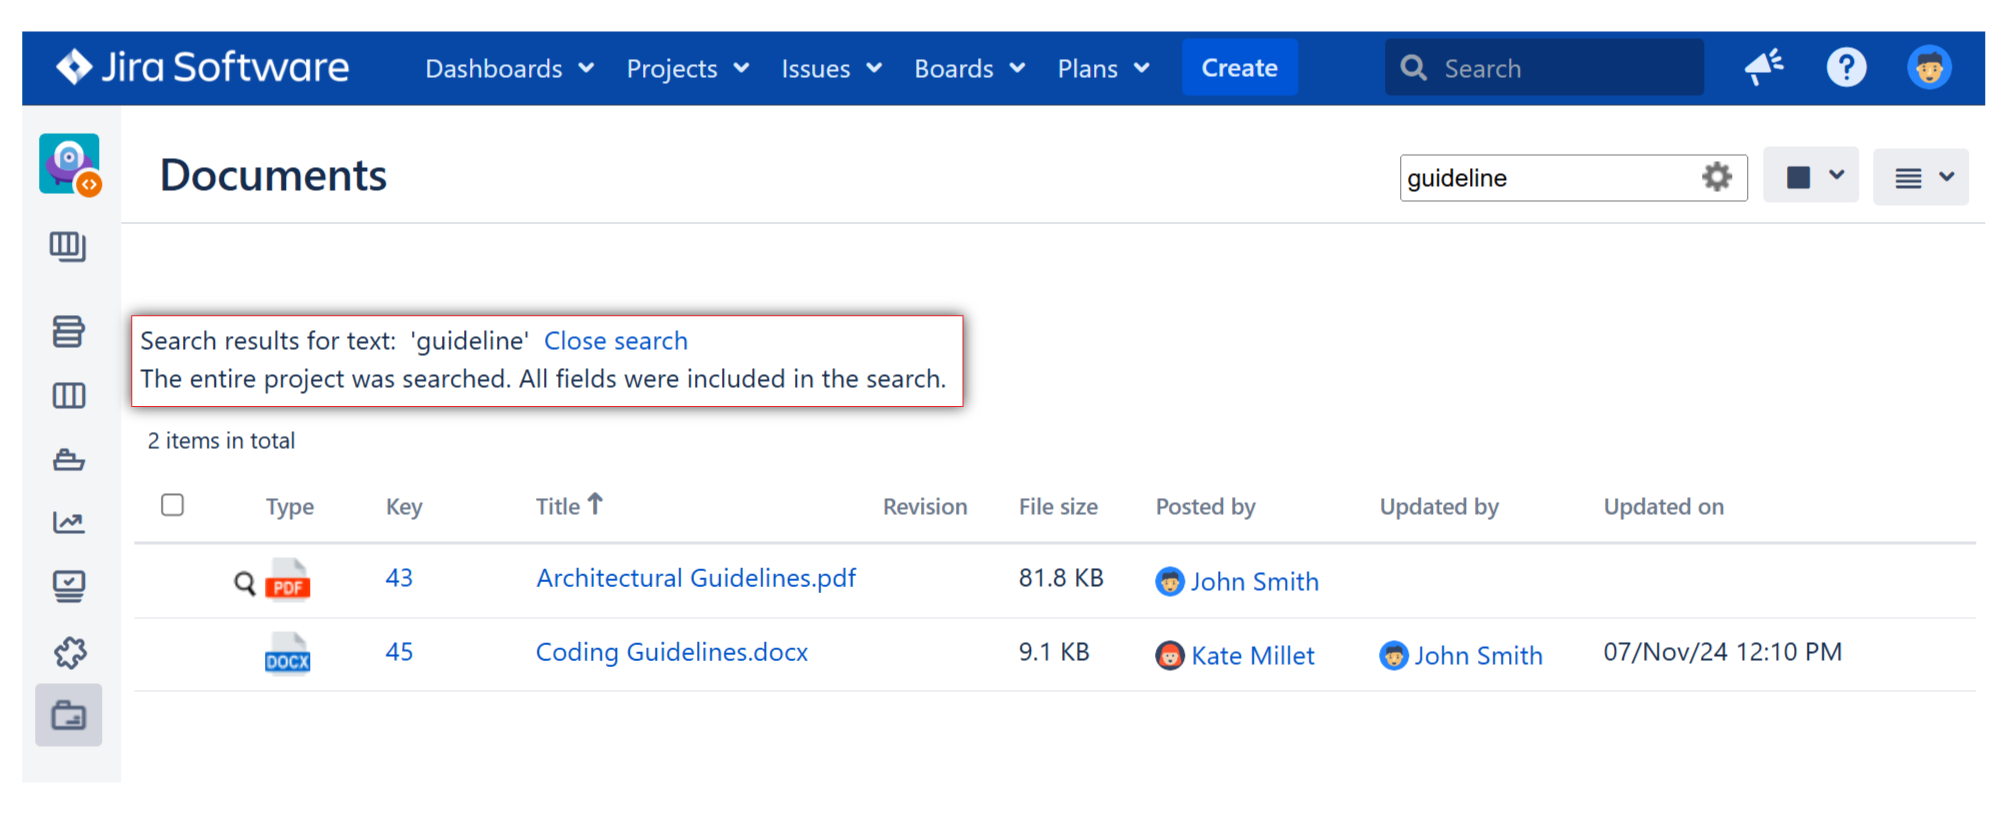The width and height of the screenshot is (2006, 816).
Task: Sort by Type column header
Action: (x=290, y=507)
